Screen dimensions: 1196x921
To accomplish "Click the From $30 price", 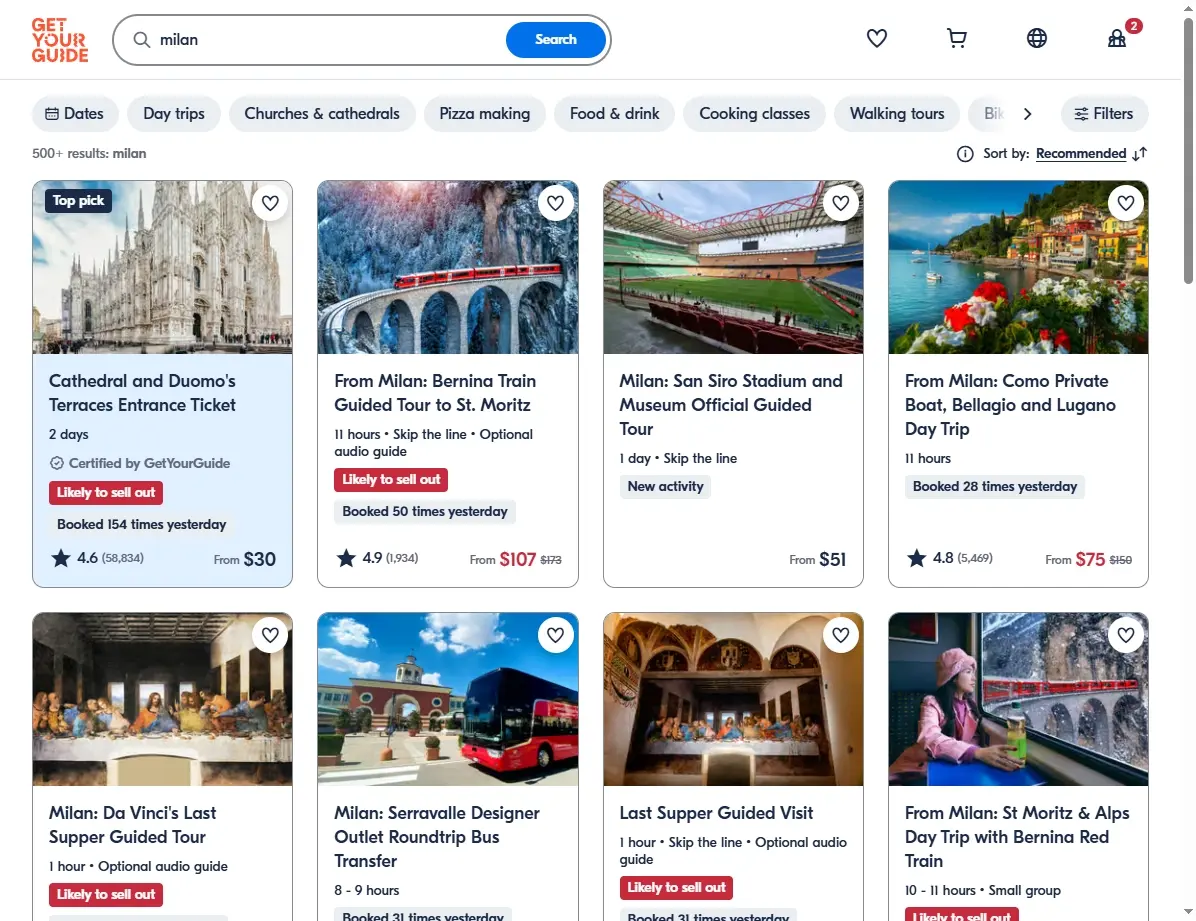I will [x=245, y=559].
